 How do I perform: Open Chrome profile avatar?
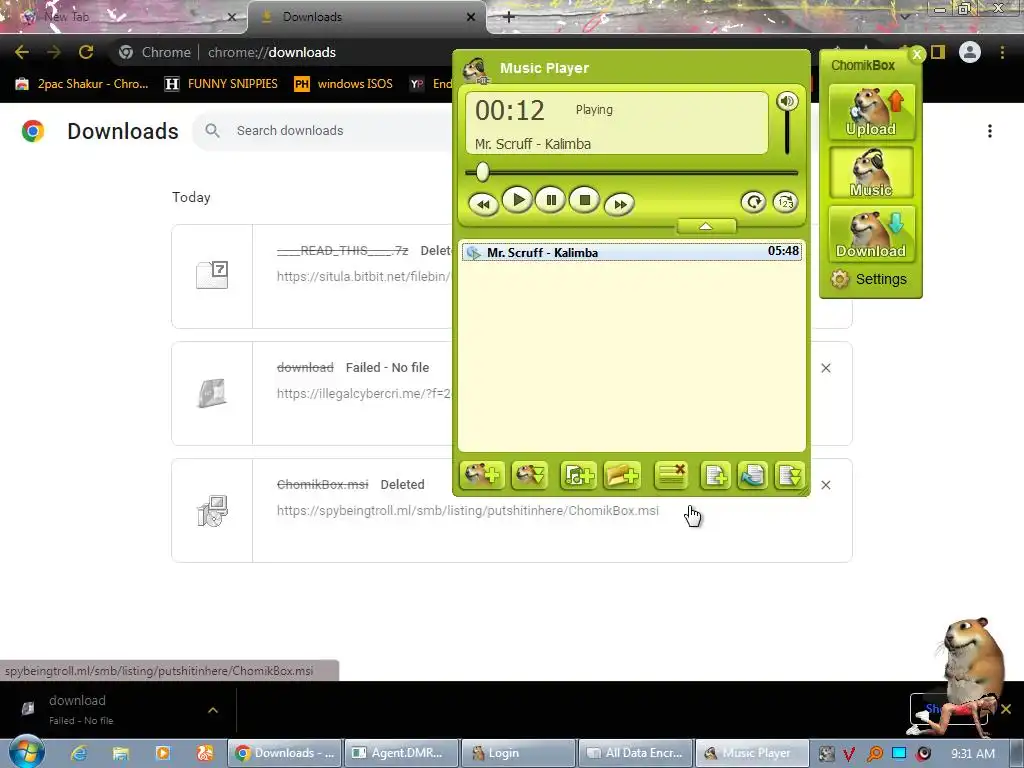pyautogui.click(x=970, y=52)
